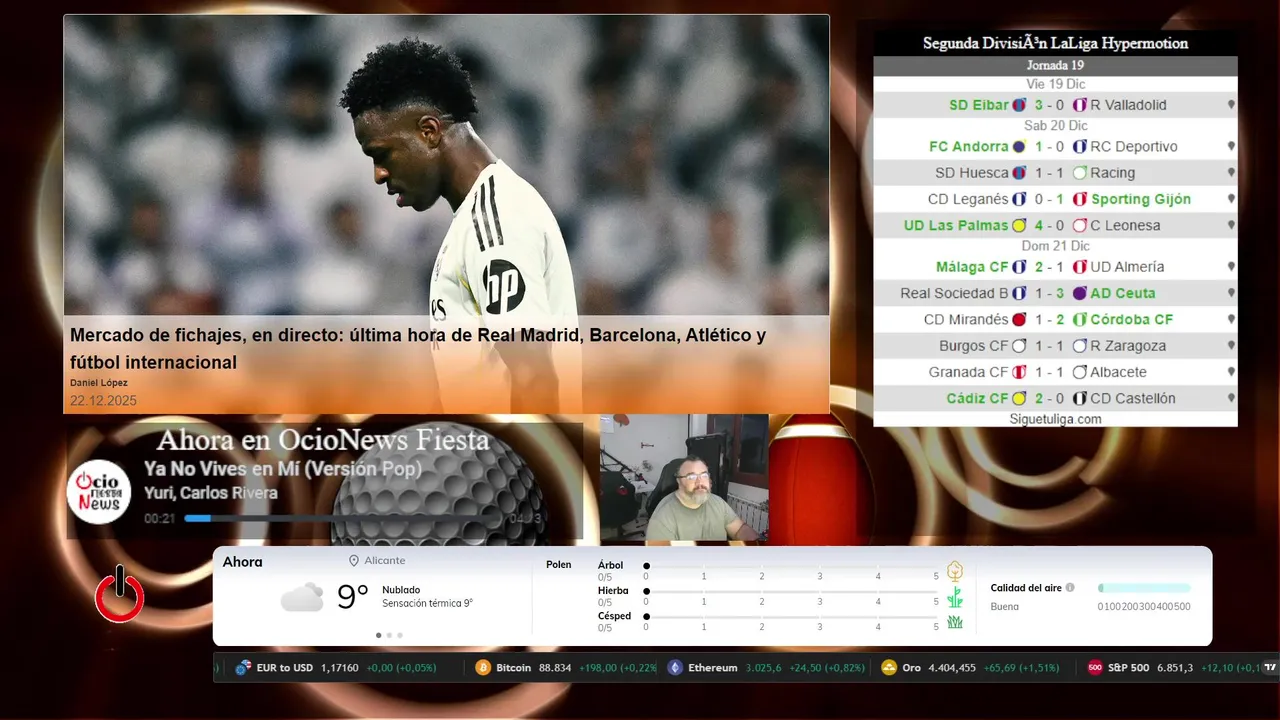Image resolution: width=1280 pixels, height=720 pixels.
Task: Click the Ethereum ticker label
Action: [713, 668]
